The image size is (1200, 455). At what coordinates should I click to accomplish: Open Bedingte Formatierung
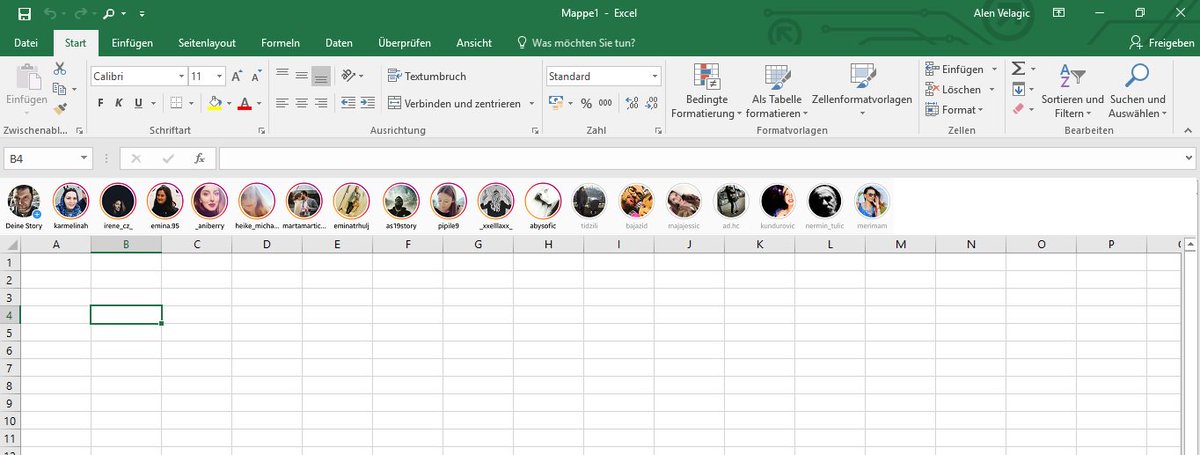click(707, 91)
